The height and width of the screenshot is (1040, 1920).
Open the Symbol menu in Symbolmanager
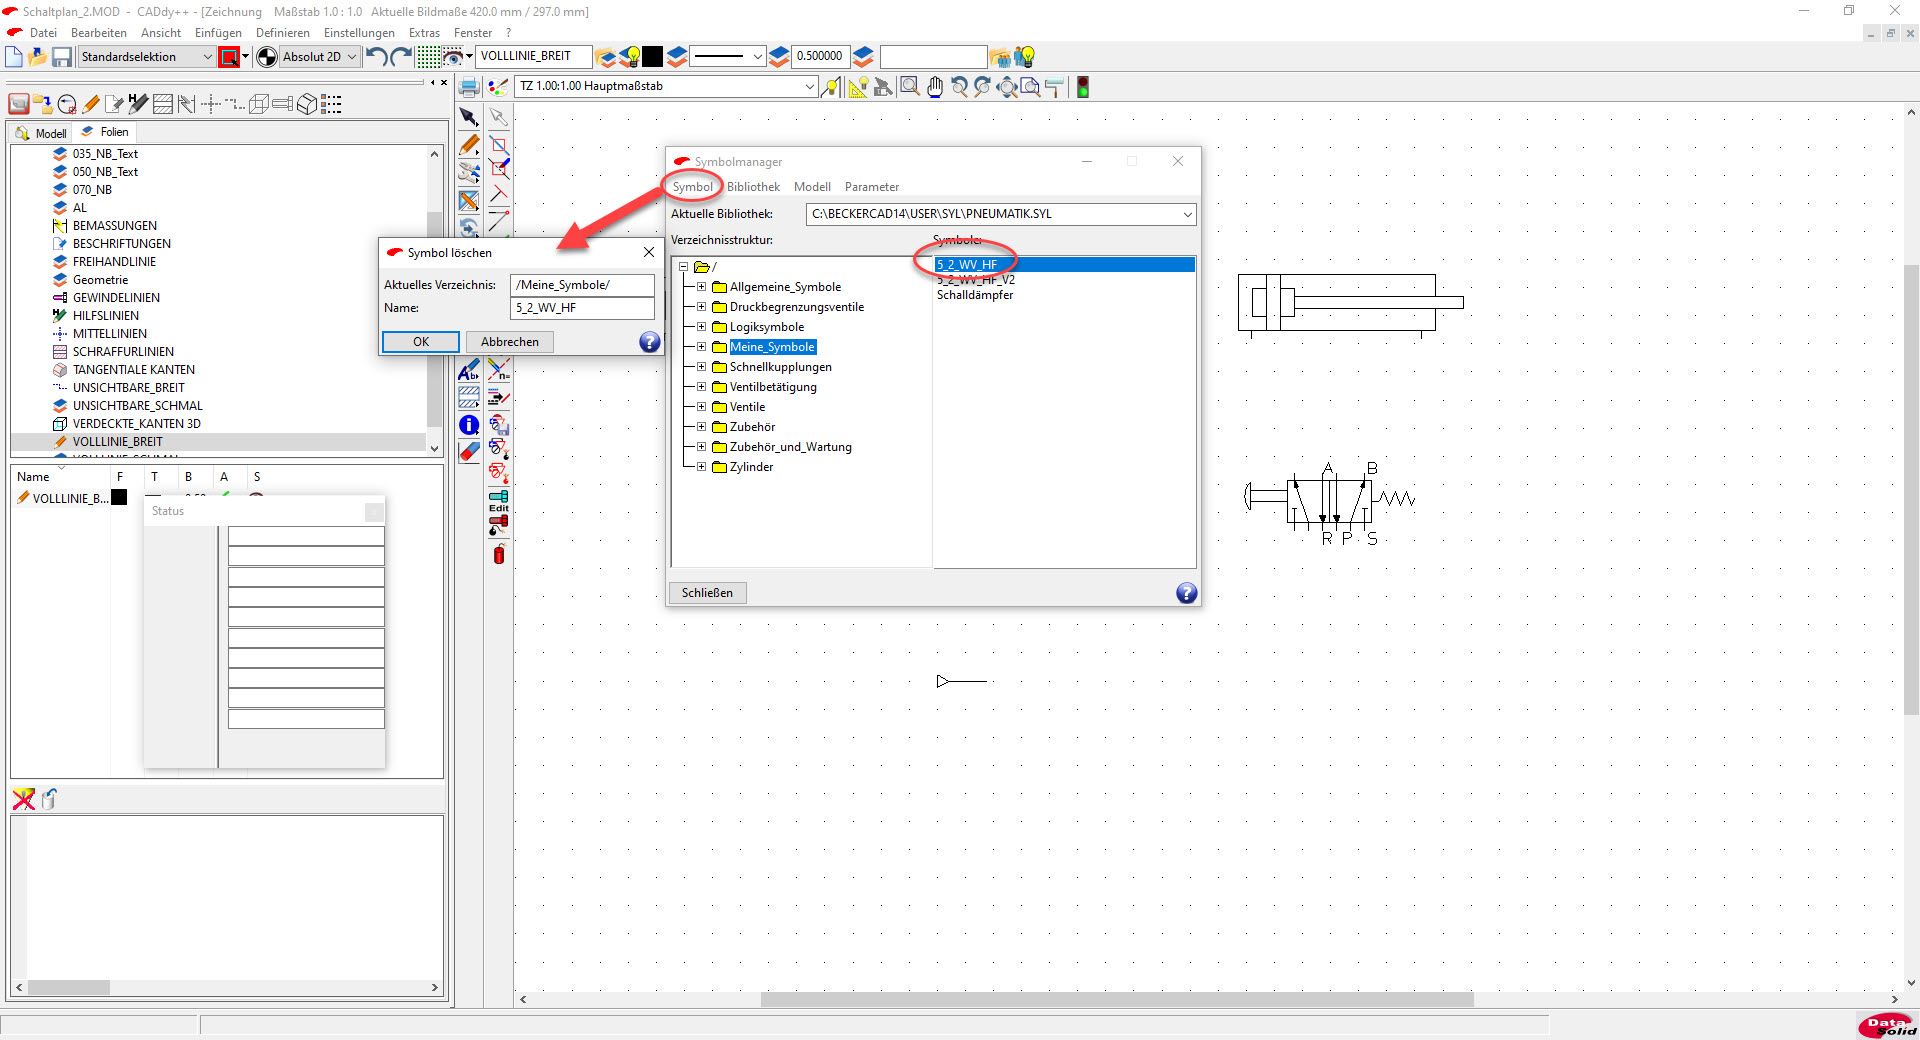[692, 187]
